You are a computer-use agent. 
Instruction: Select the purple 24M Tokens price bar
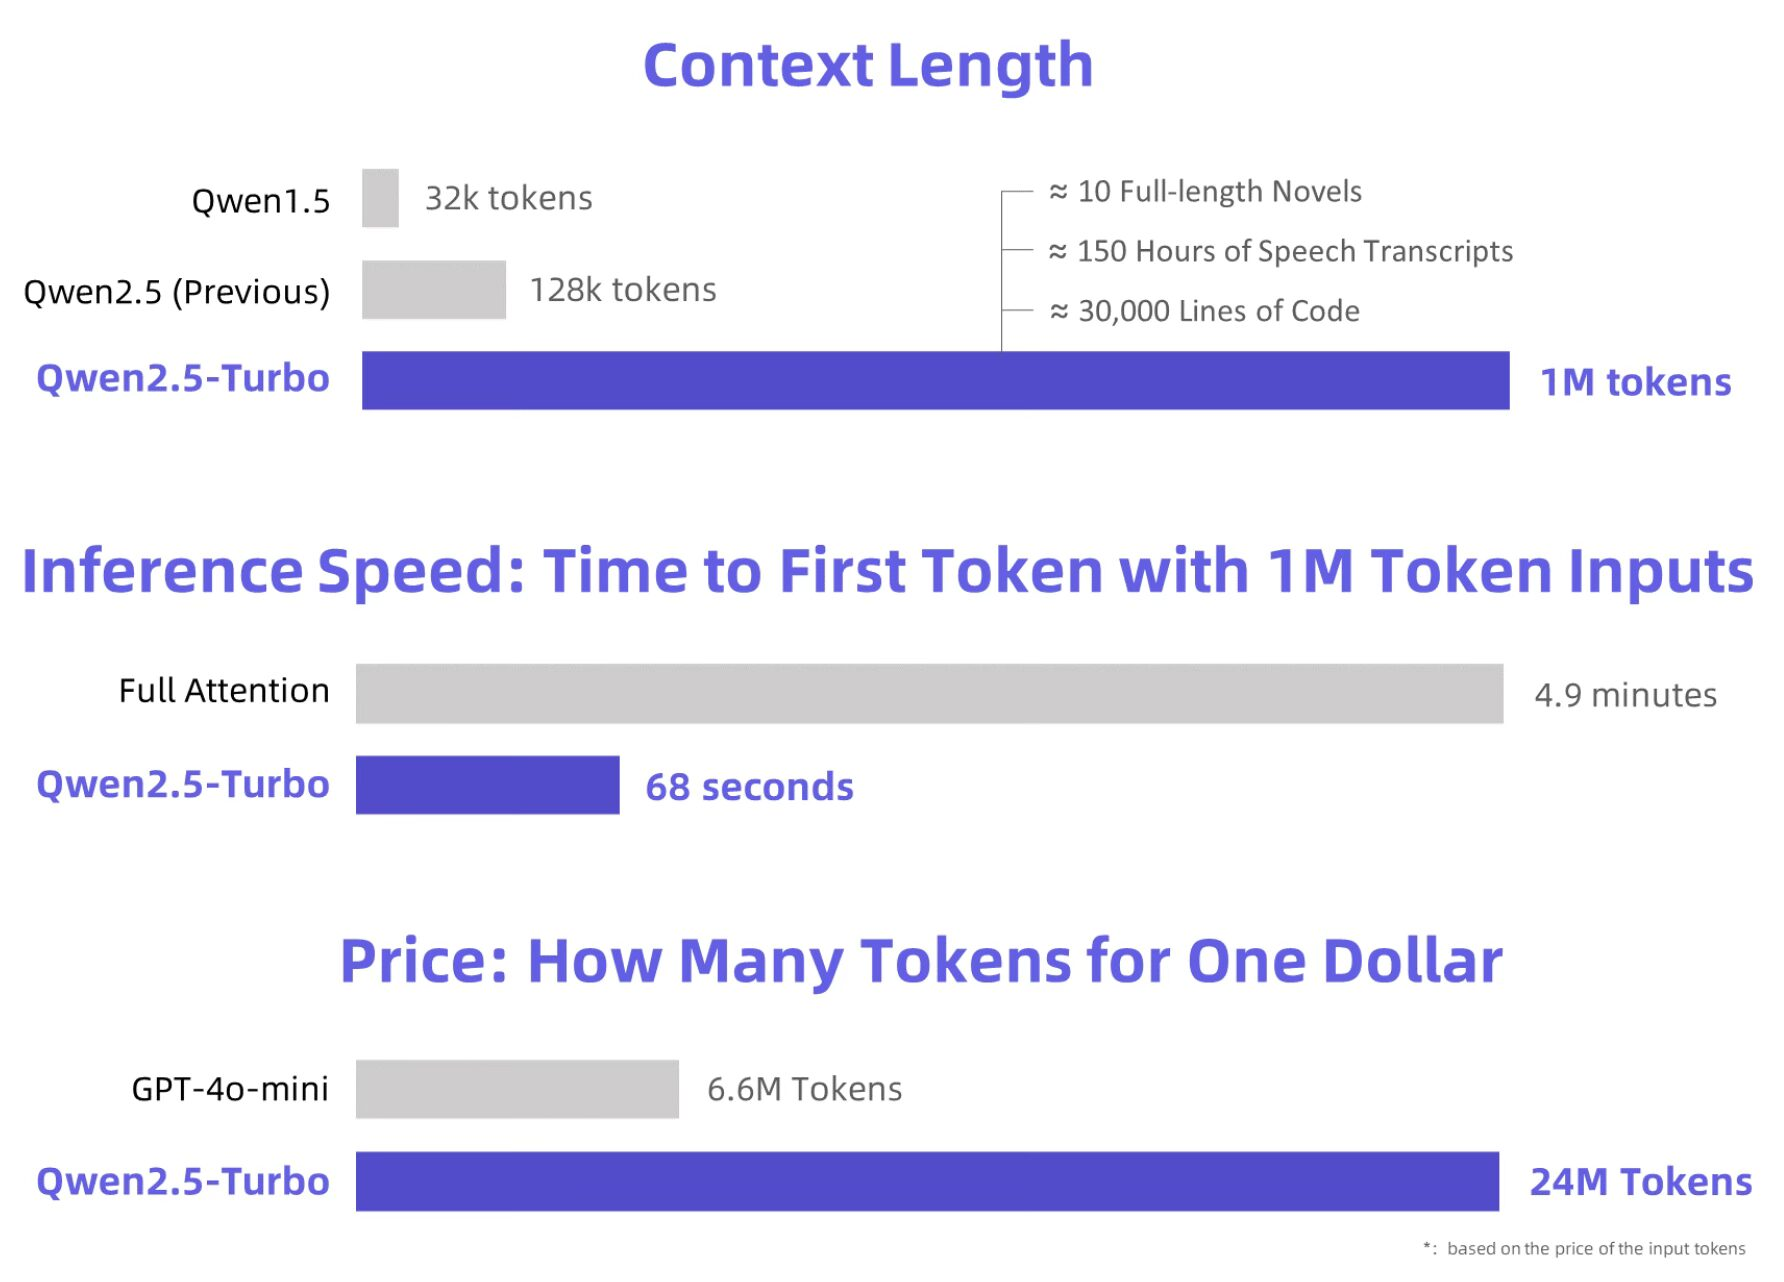pos(928,1182)
